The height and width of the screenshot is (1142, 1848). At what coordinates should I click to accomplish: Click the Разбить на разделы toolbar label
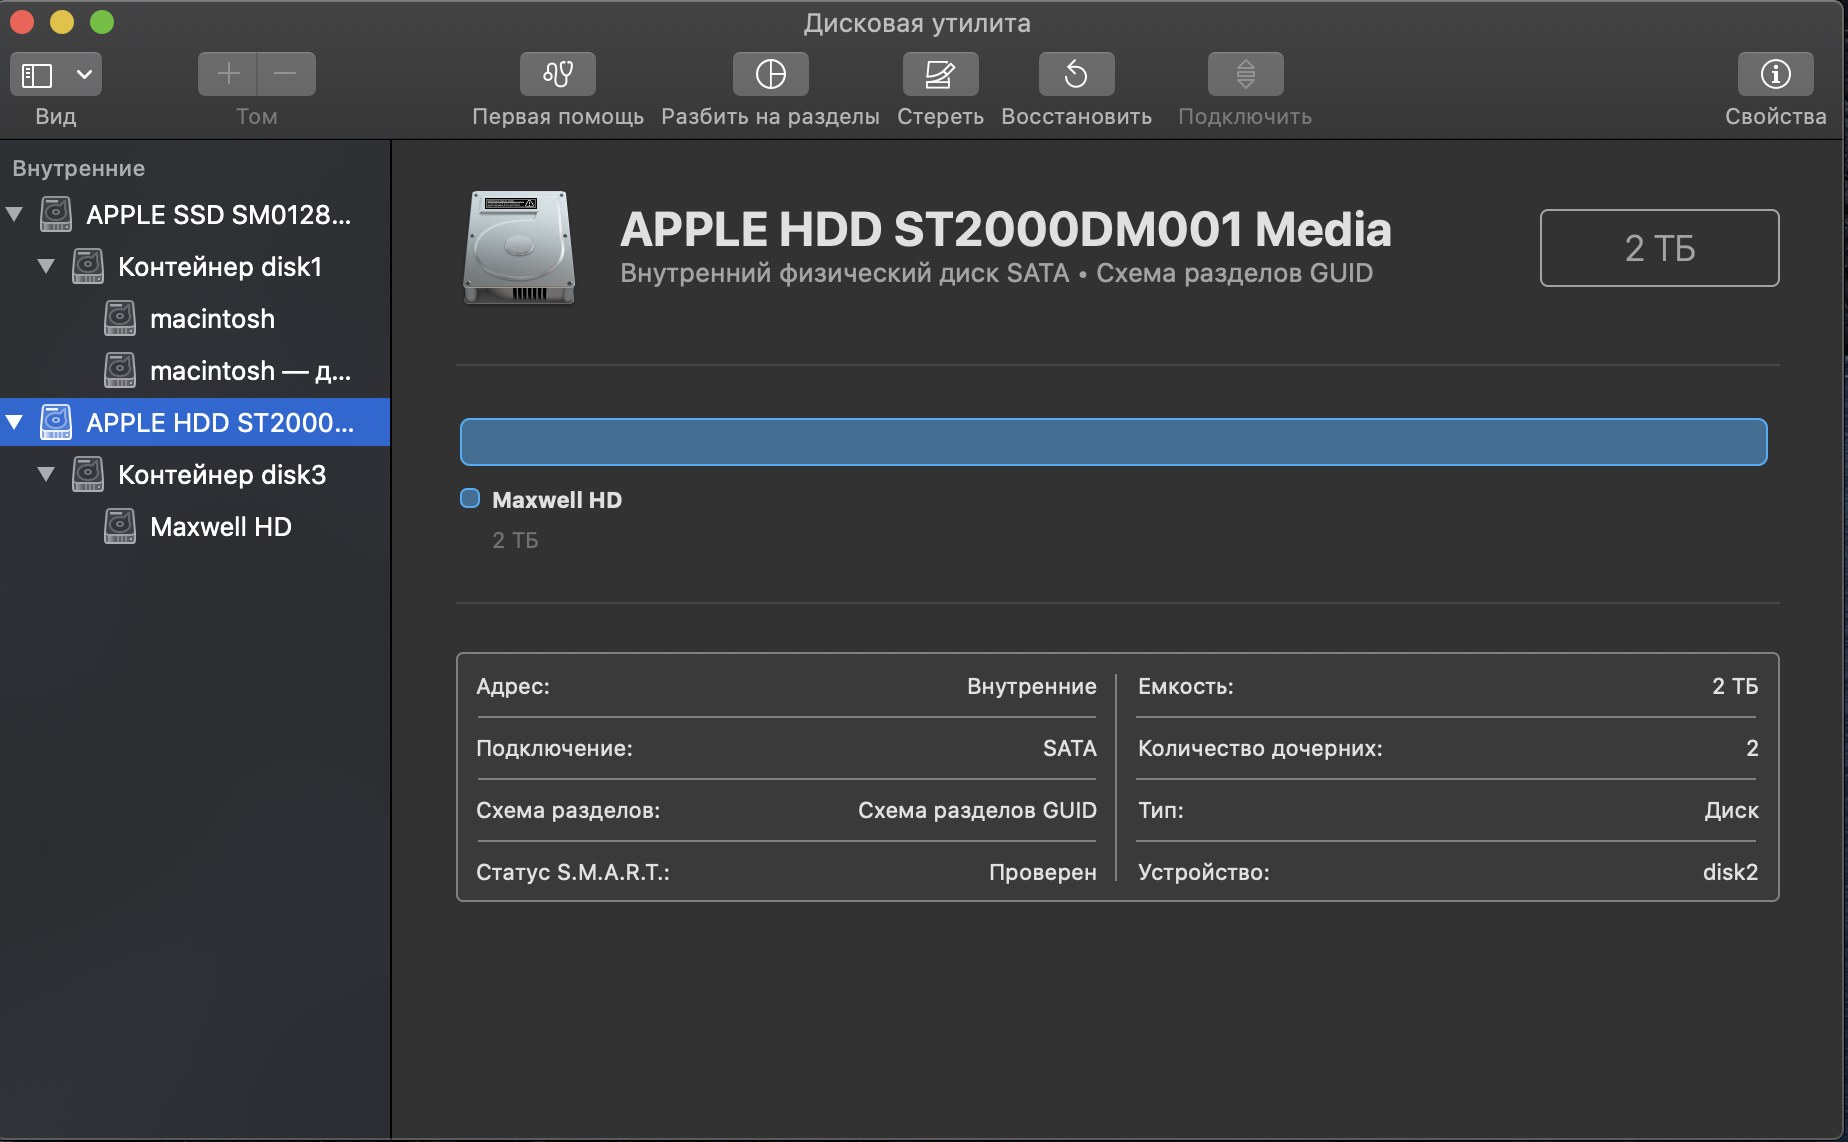click(x=770, y=116)
